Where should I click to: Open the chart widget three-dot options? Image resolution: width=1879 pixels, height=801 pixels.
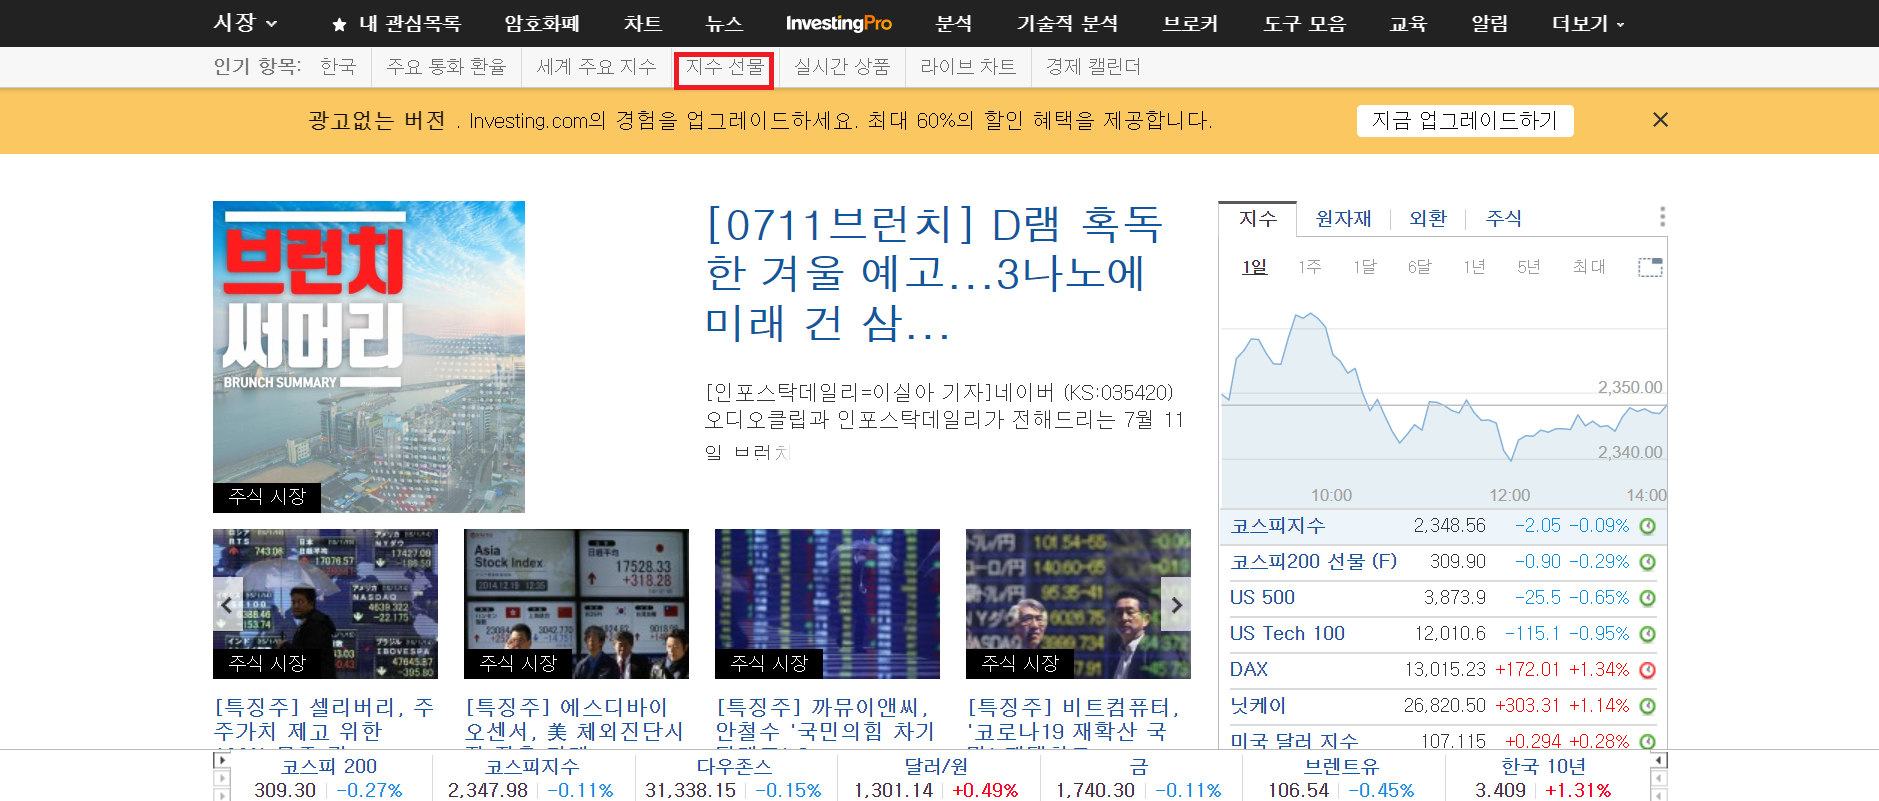point(1662,217)
